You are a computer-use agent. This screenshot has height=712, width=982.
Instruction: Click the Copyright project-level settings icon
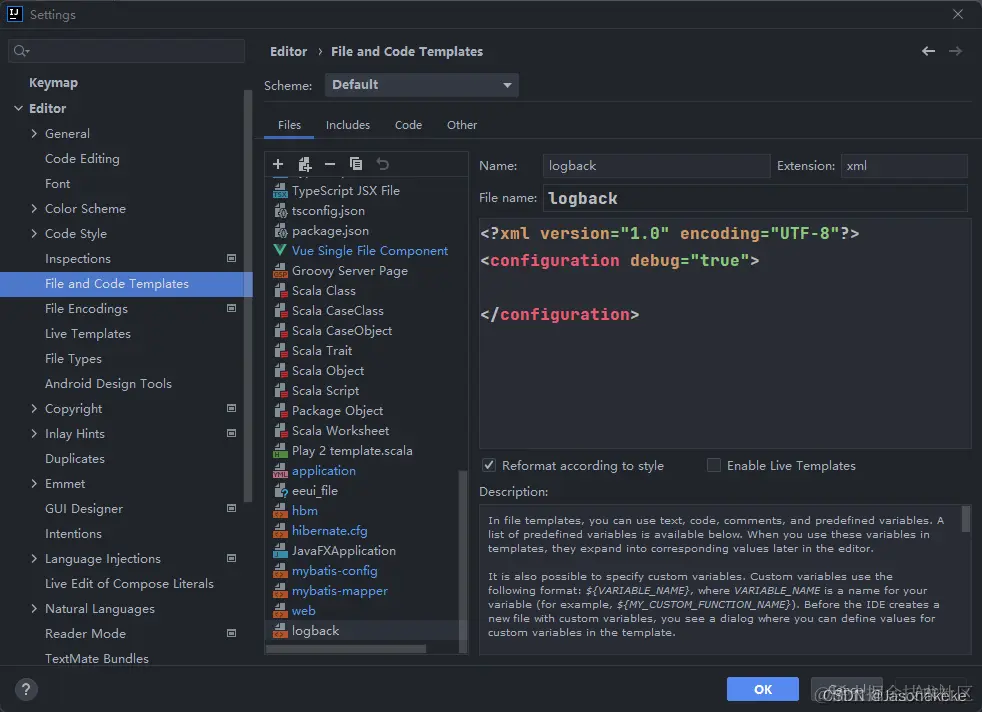tap(231, 408)
